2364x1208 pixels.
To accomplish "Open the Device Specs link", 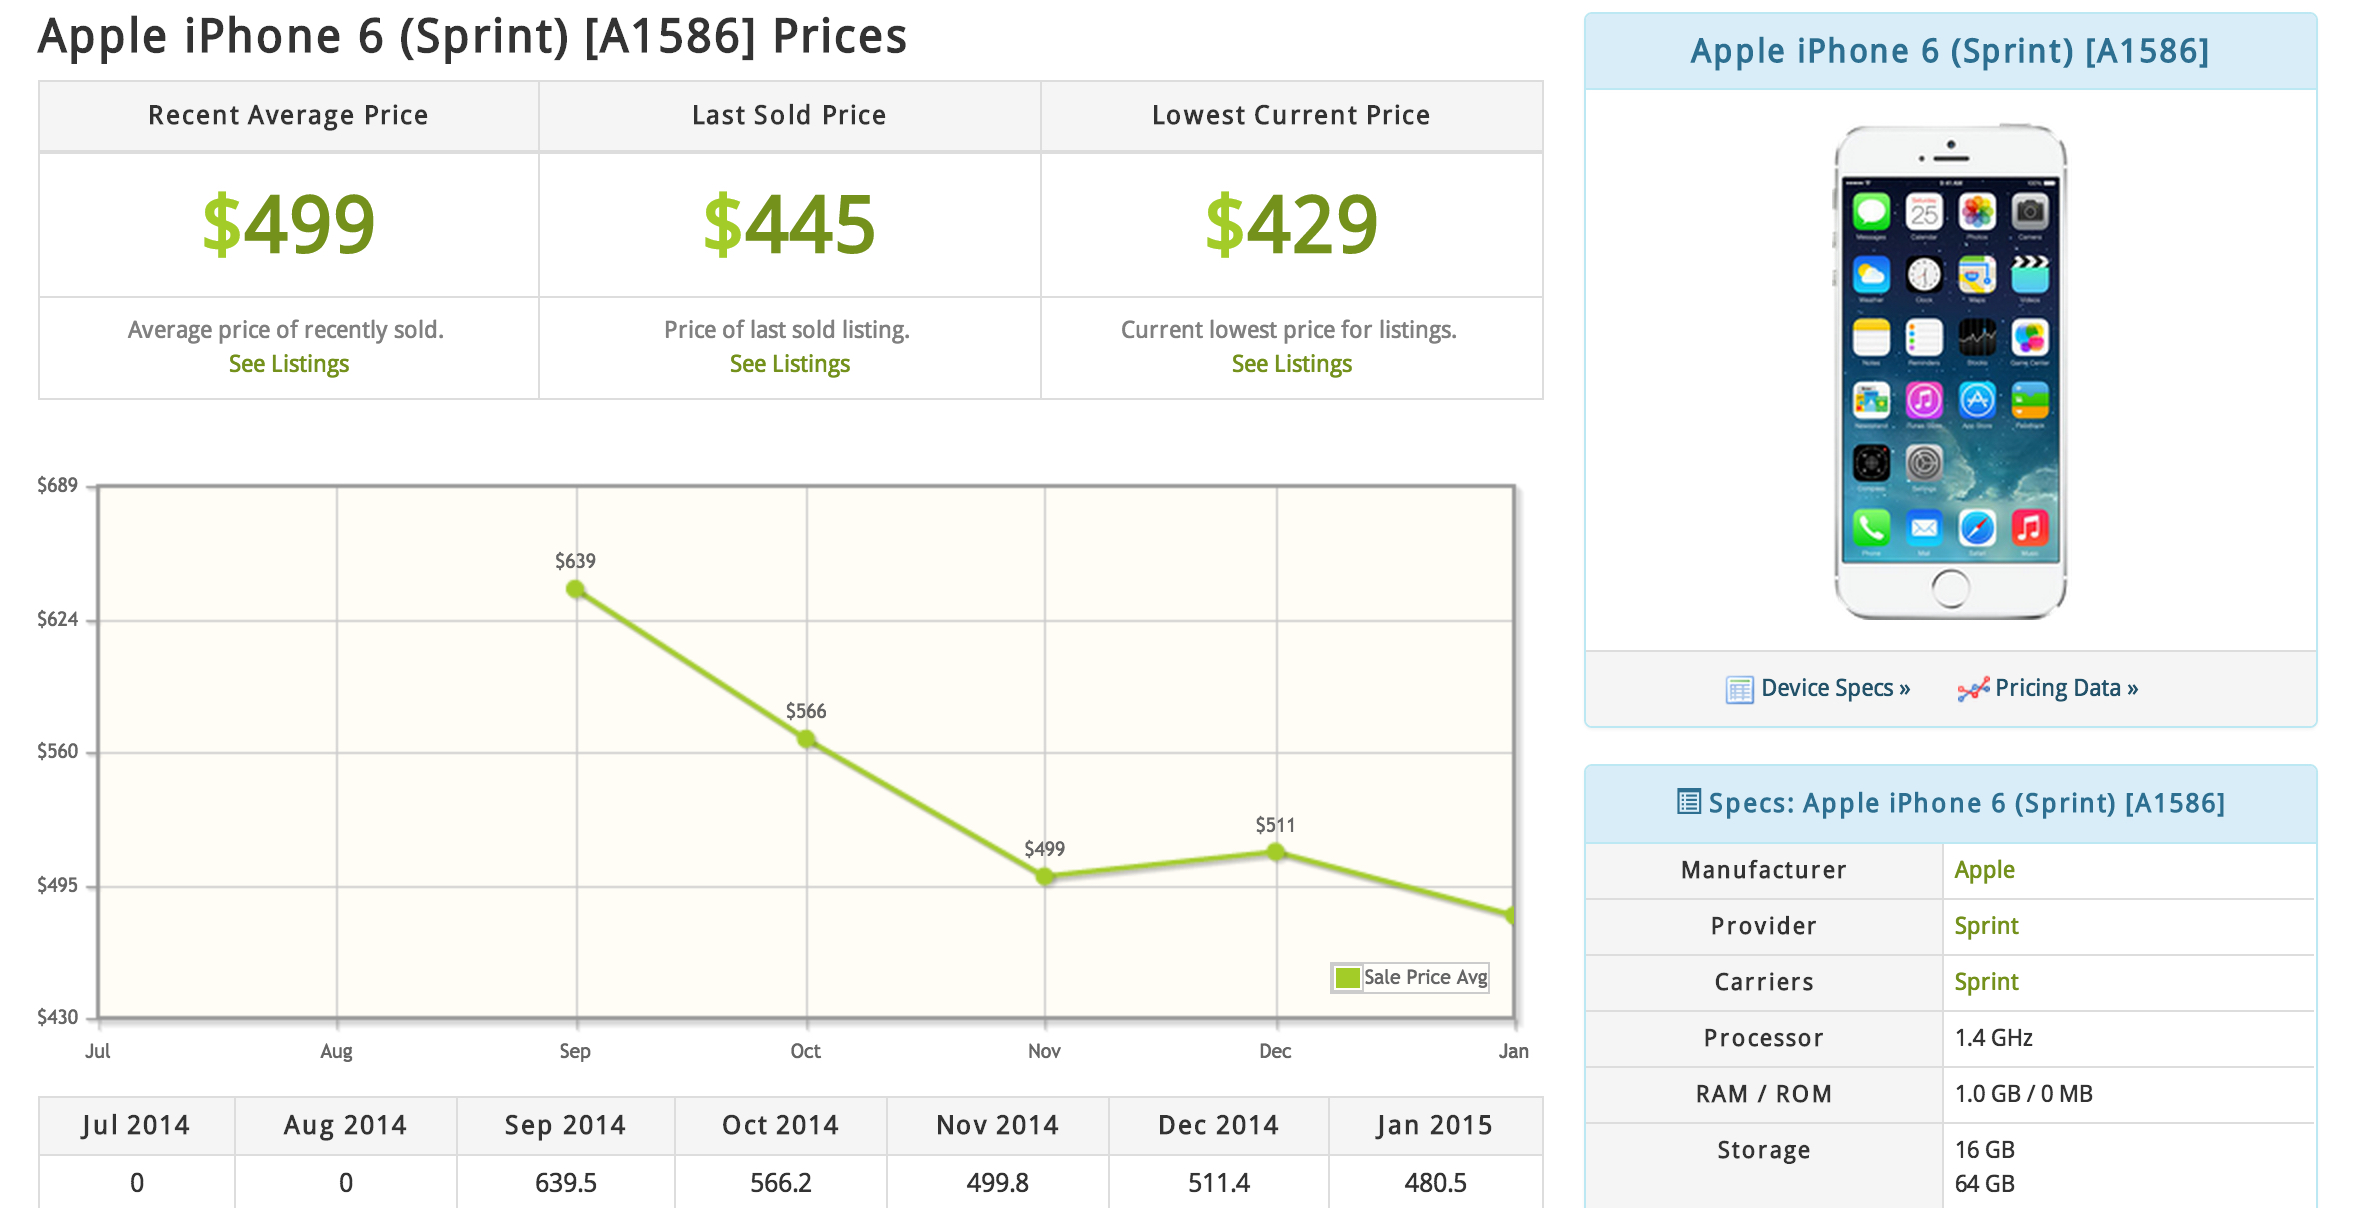I will click(1835, 688).
